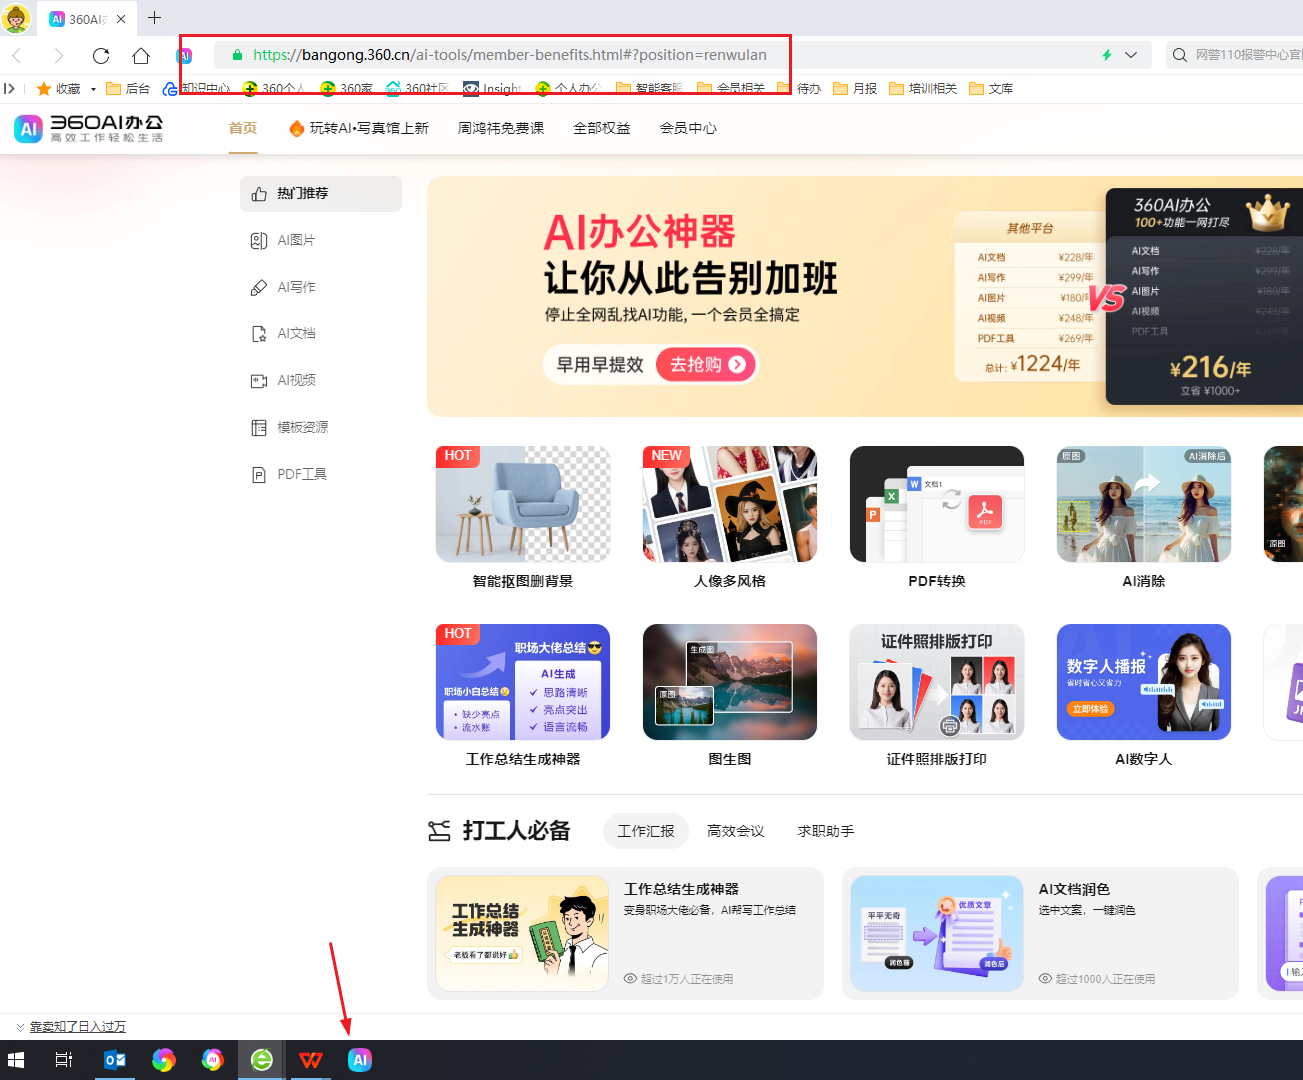The width and height of the screenshot is (1303, 1080).
Task: Click the browser home icon
Action: (x=138, y=56)
